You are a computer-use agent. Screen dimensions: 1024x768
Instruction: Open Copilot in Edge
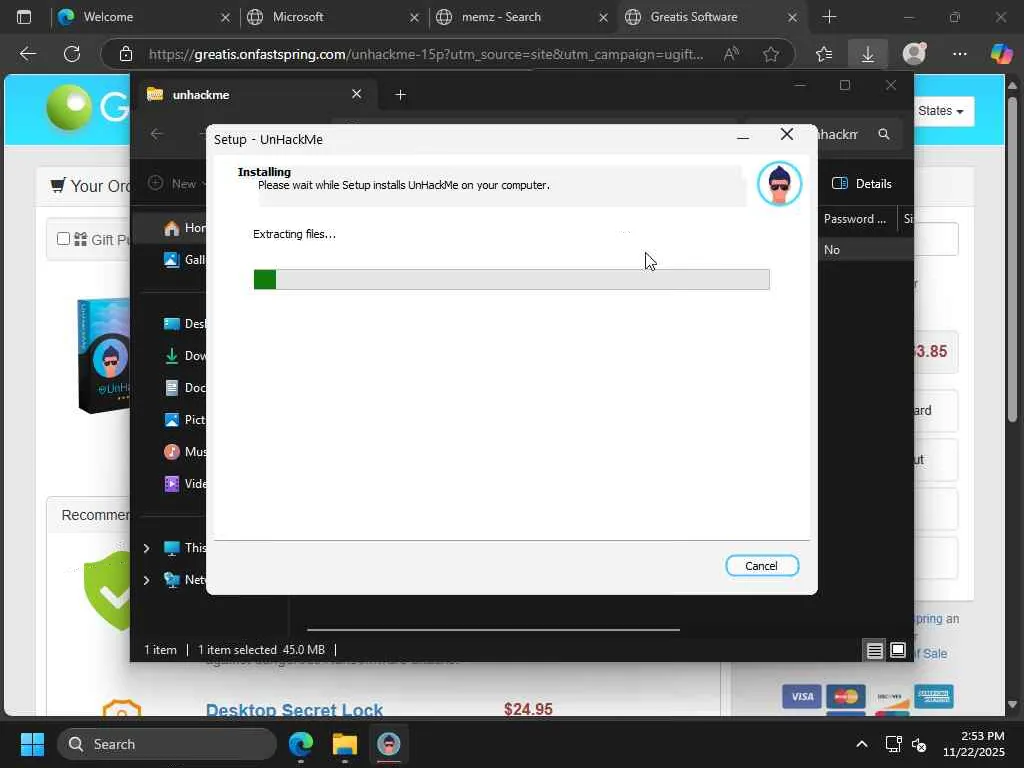[x=1001, y=54]
